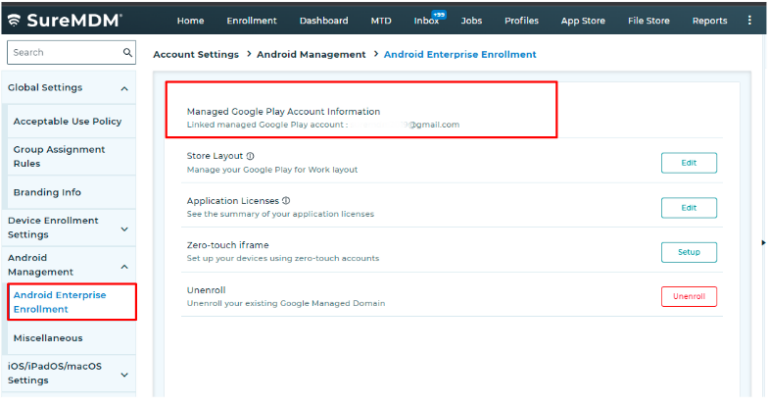Click the linked managed Google Play account text

click(x=323, y=125)
